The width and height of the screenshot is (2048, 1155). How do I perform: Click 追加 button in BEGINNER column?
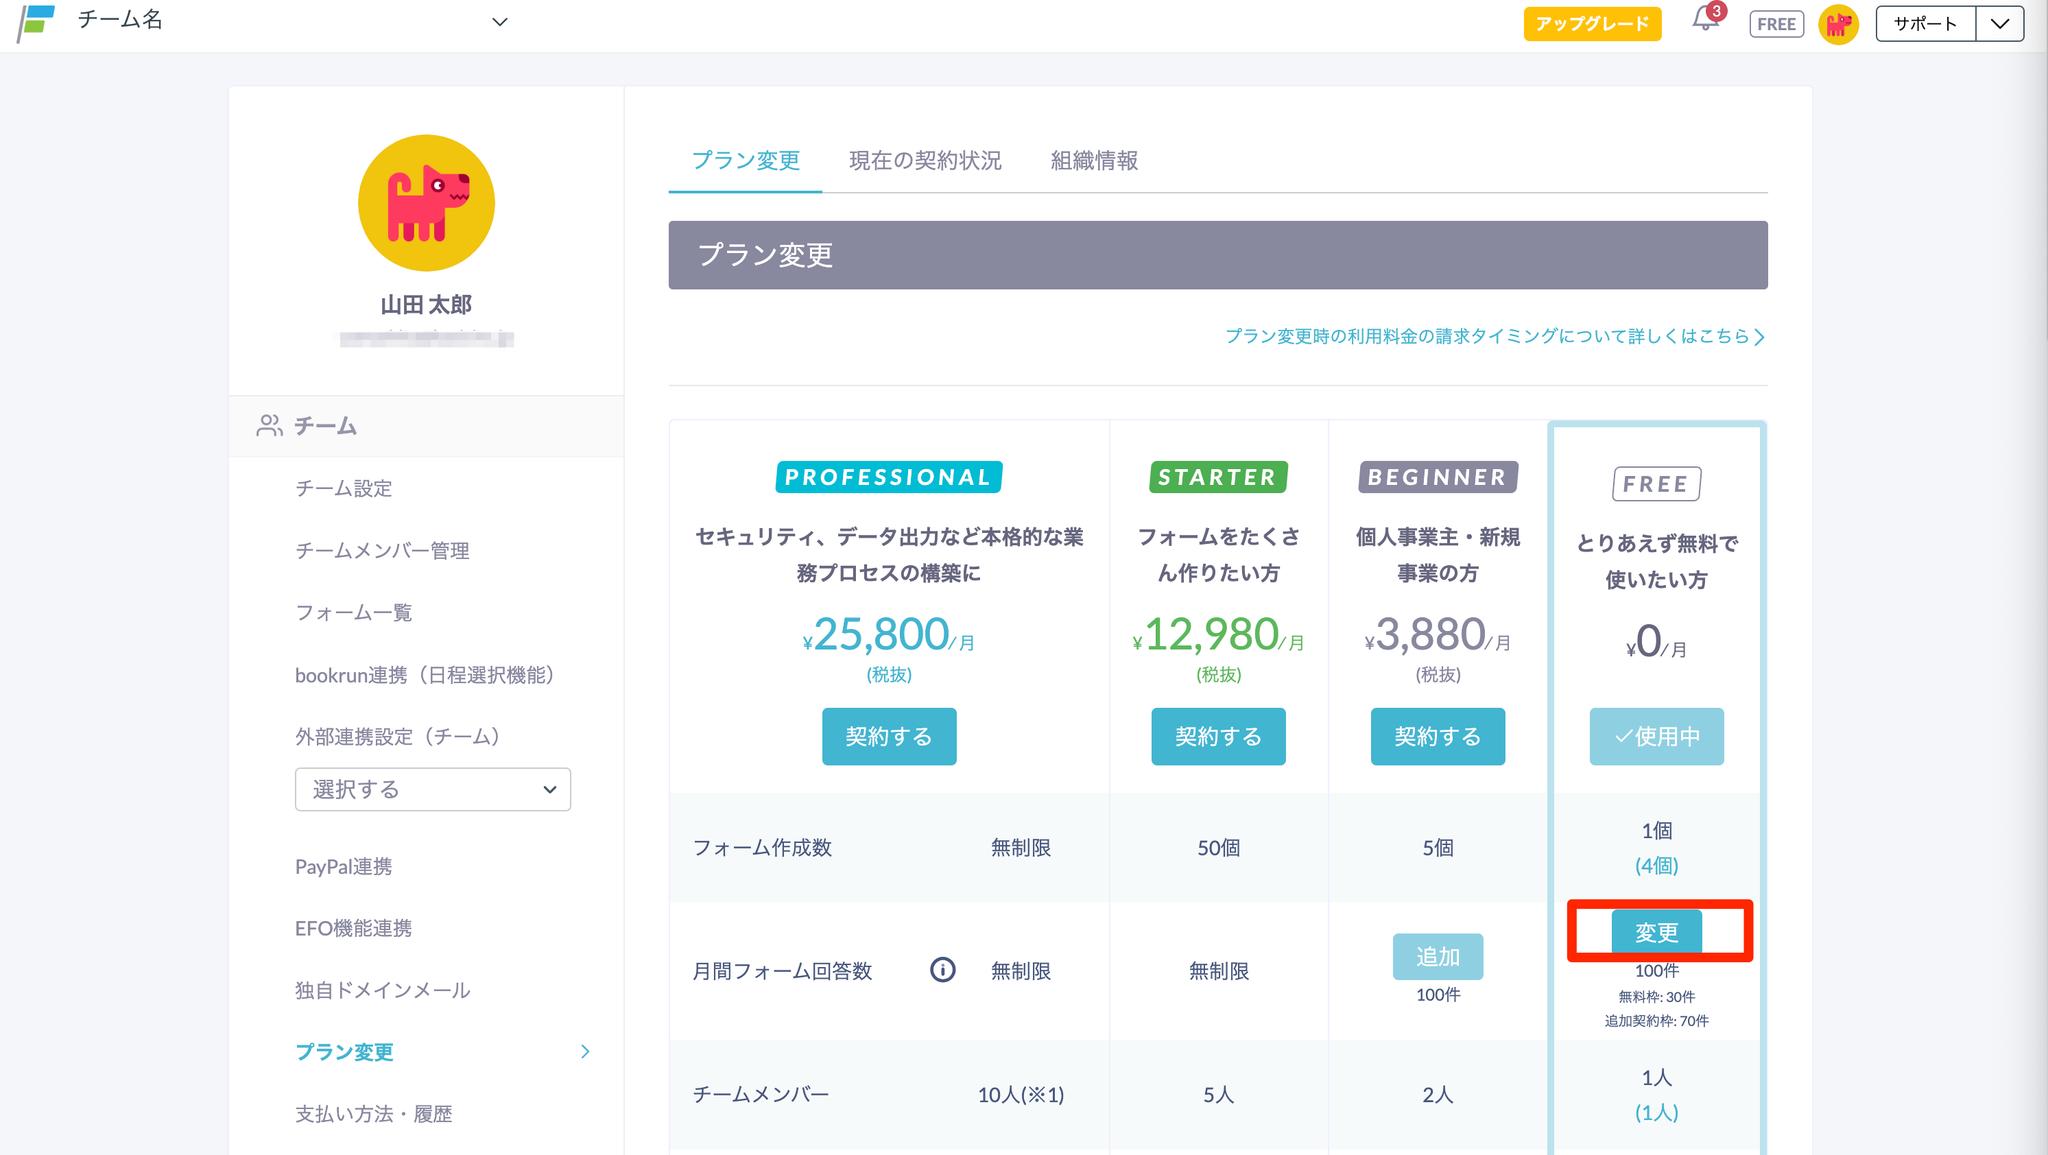[x=1437, y=956]
